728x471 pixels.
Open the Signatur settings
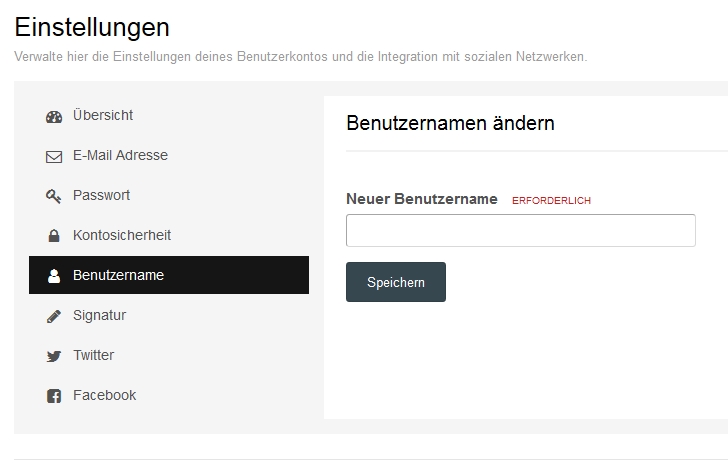pos(99,315)
